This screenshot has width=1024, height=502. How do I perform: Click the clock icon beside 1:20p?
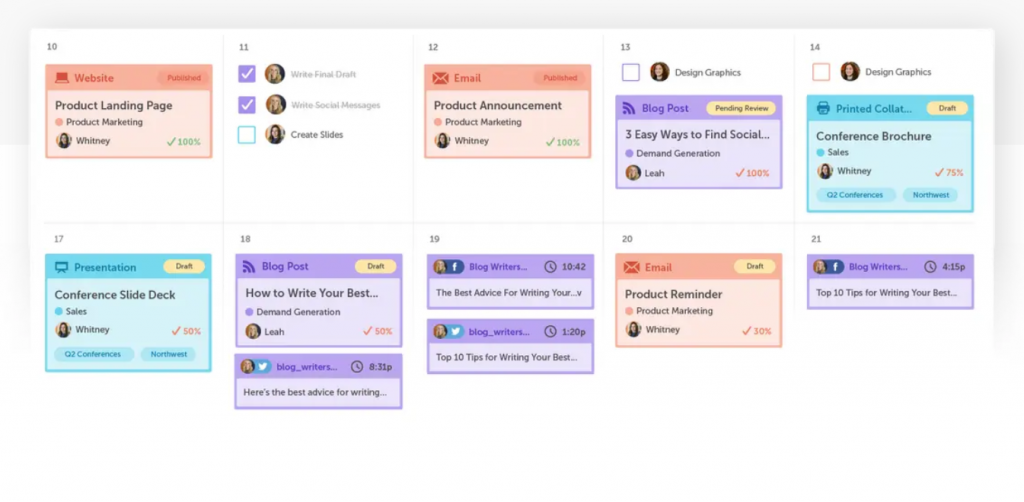551,332
